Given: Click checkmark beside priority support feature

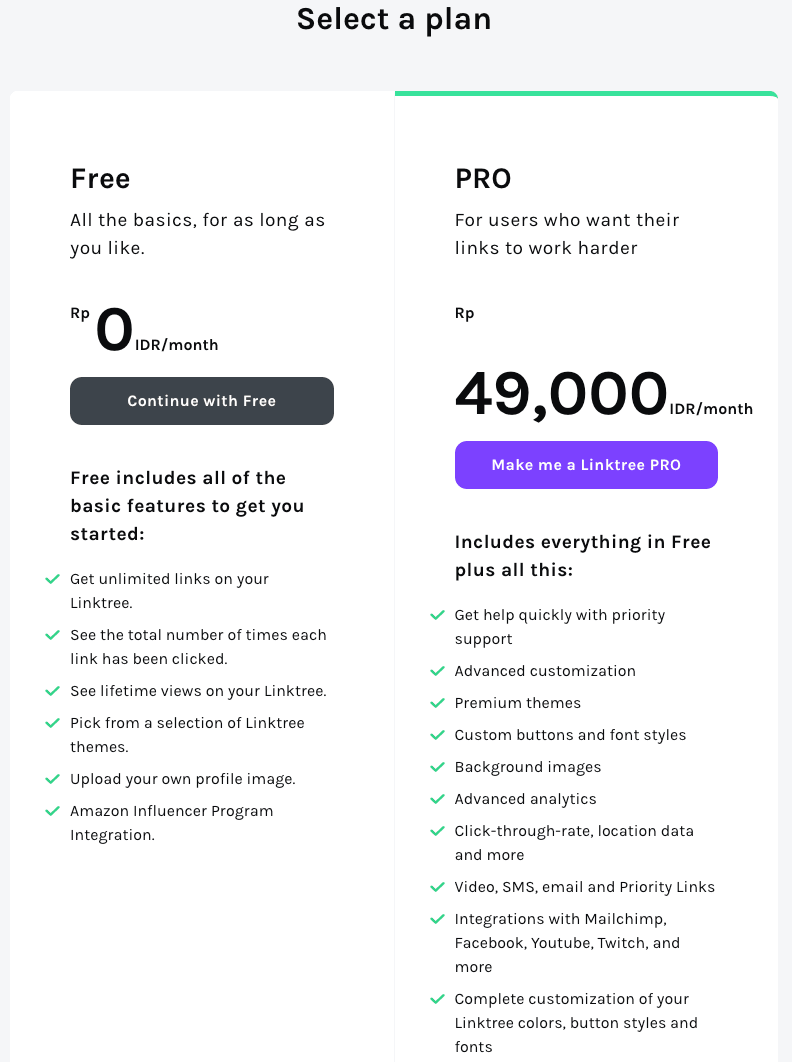Looking at the screenshot, I should (x=437, y=615).
